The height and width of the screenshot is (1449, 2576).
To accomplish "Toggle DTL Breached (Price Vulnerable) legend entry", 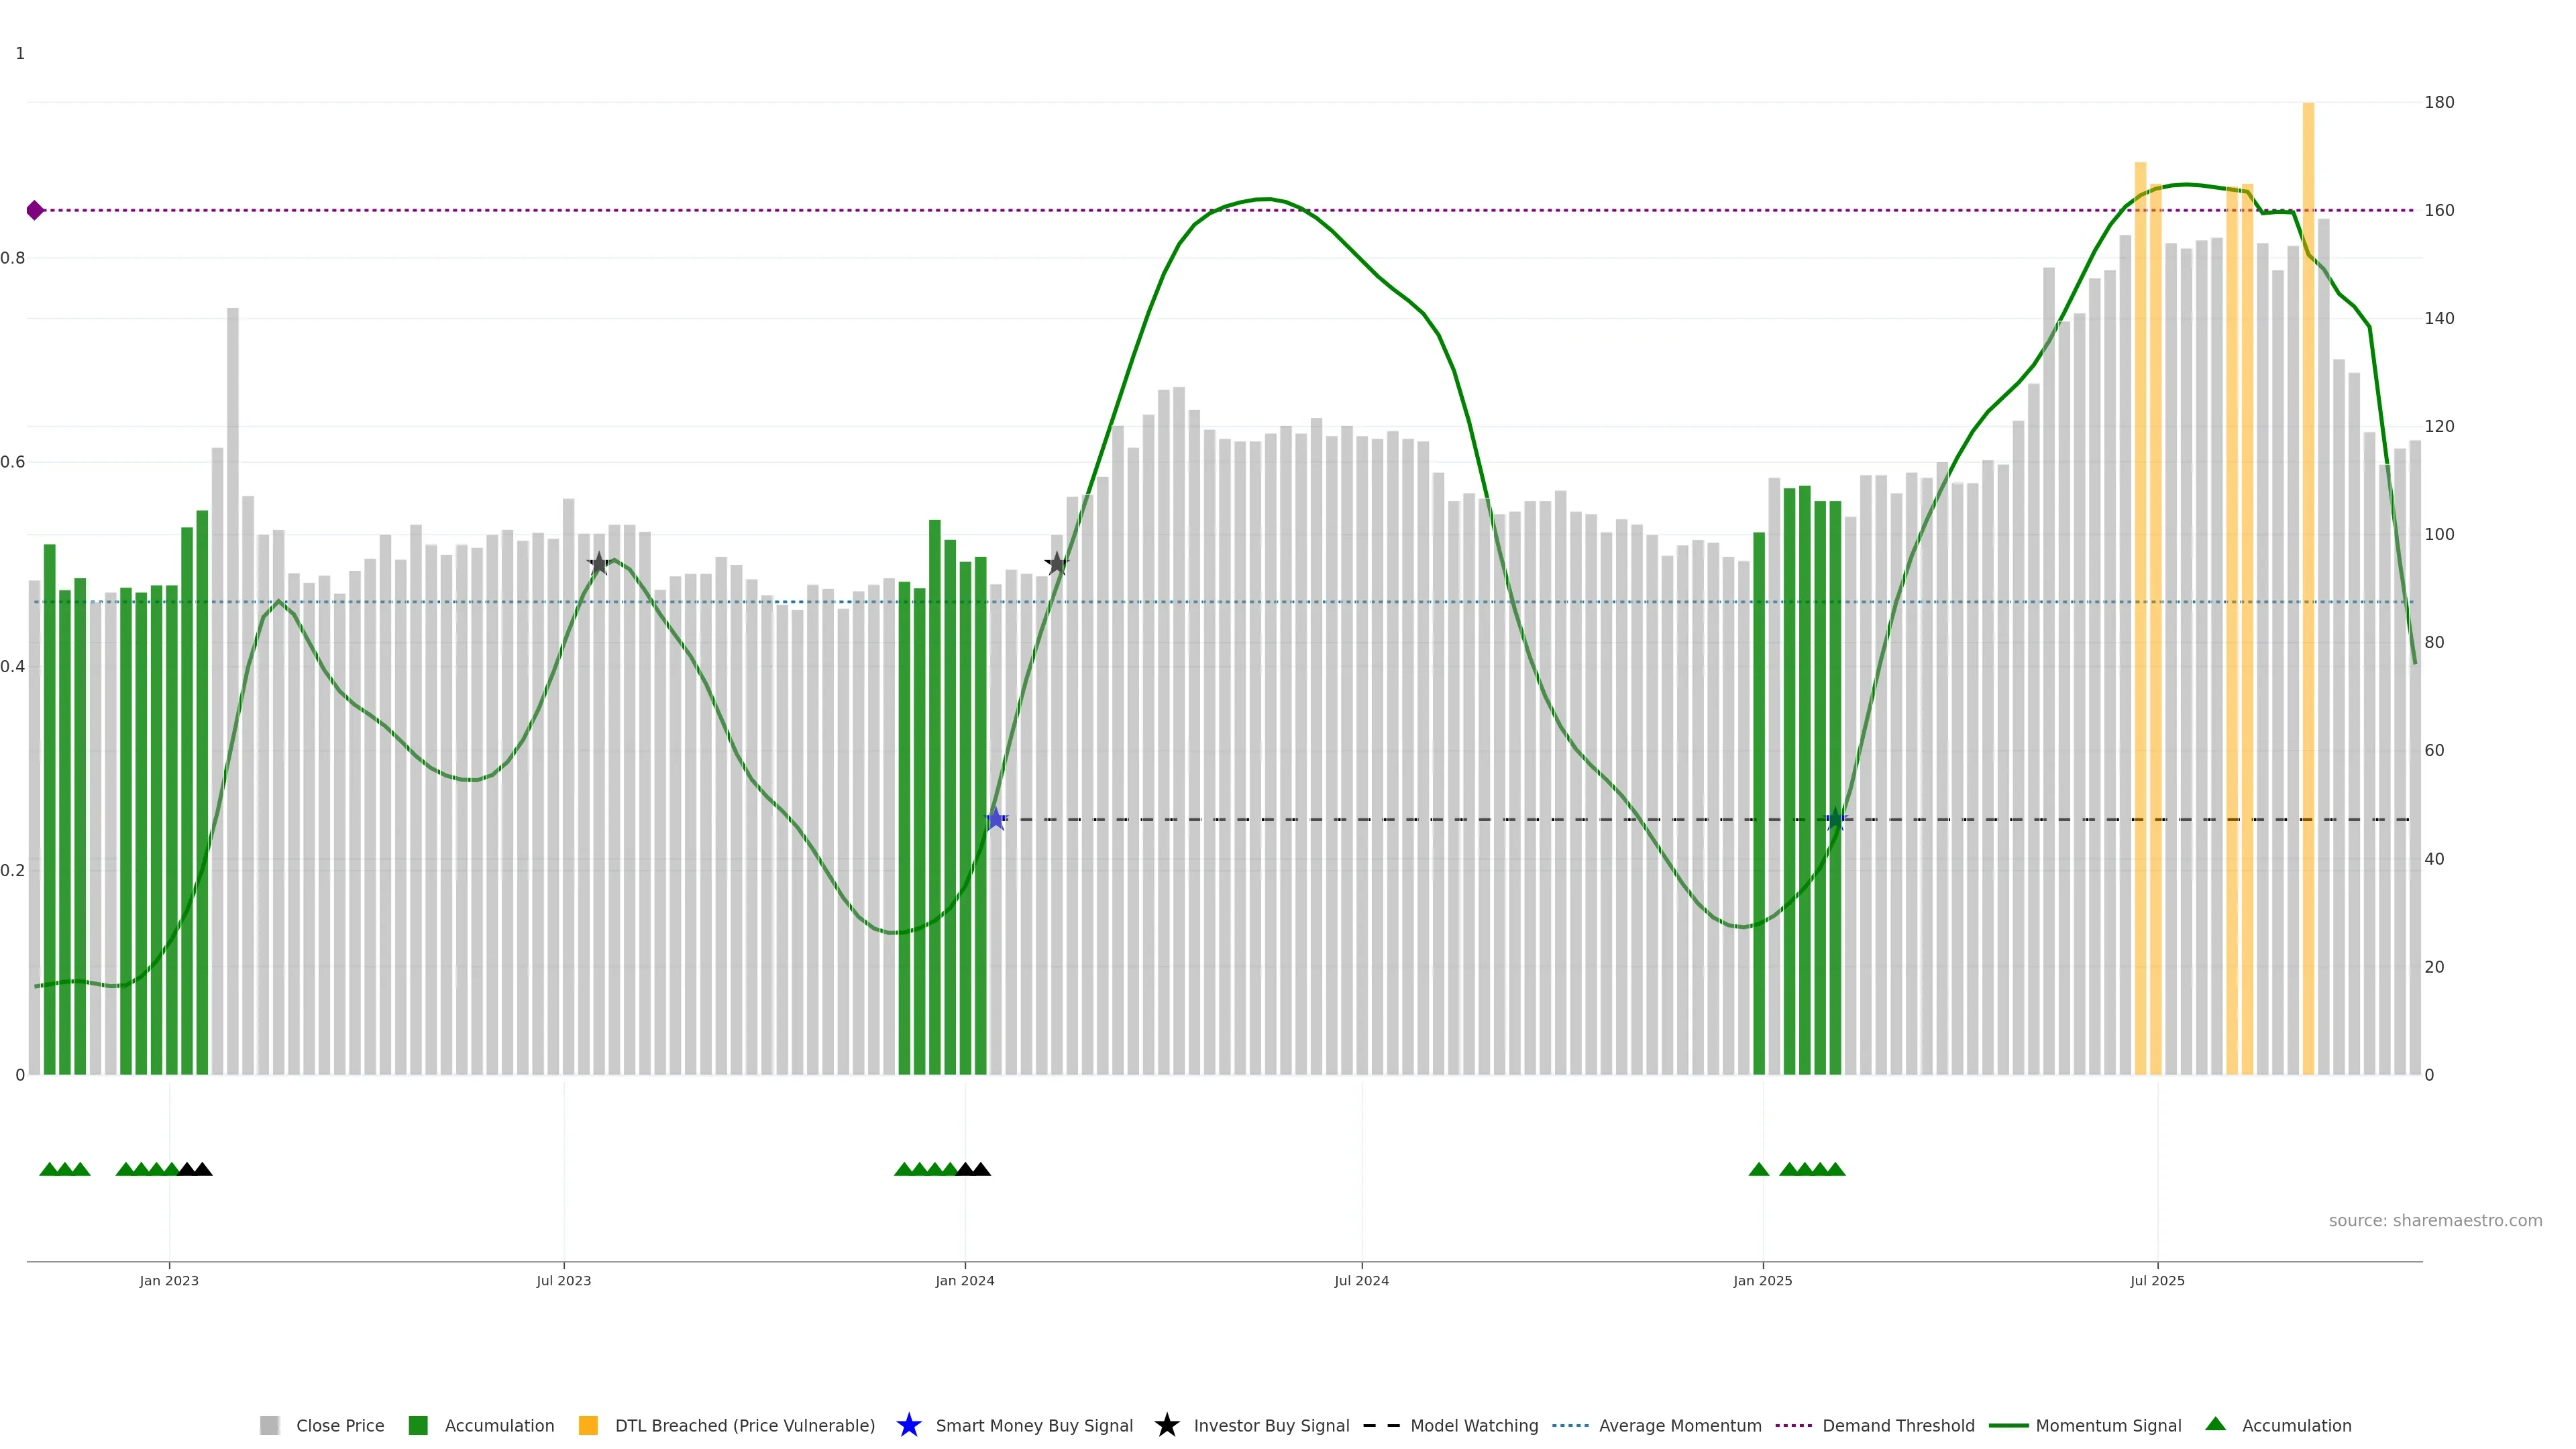I will (x=744, y=1425).
